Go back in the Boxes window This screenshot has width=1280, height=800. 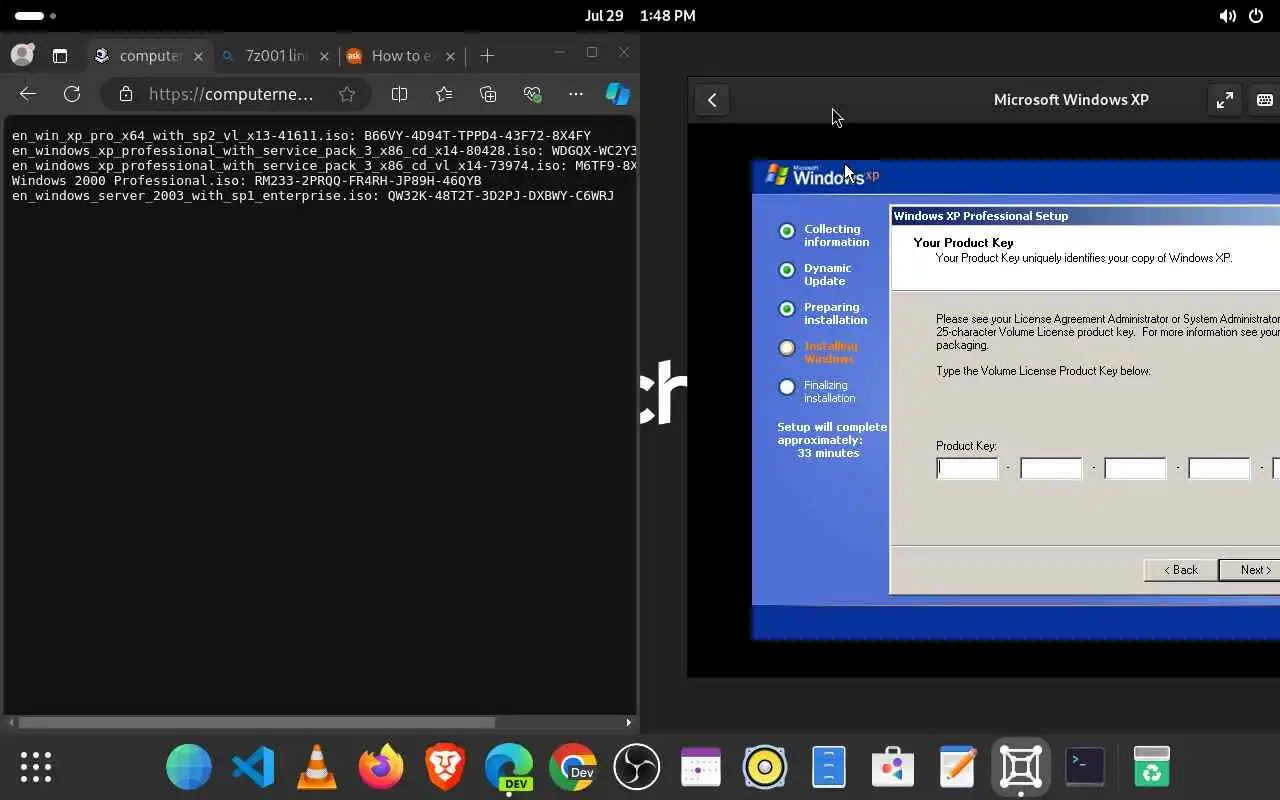pos(712,100)
